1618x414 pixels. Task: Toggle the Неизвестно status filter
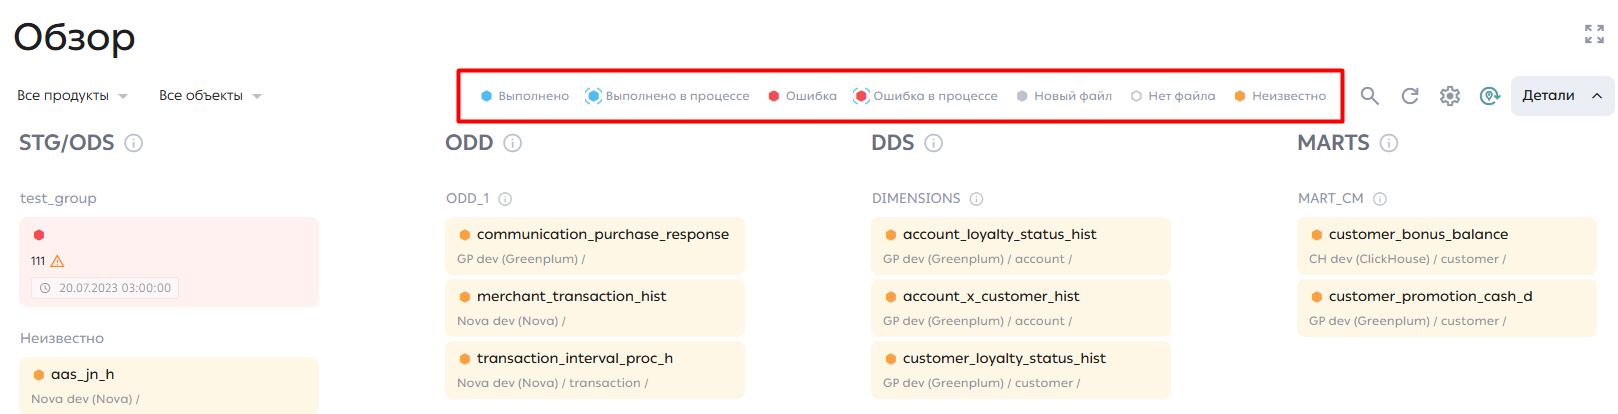1280,96
